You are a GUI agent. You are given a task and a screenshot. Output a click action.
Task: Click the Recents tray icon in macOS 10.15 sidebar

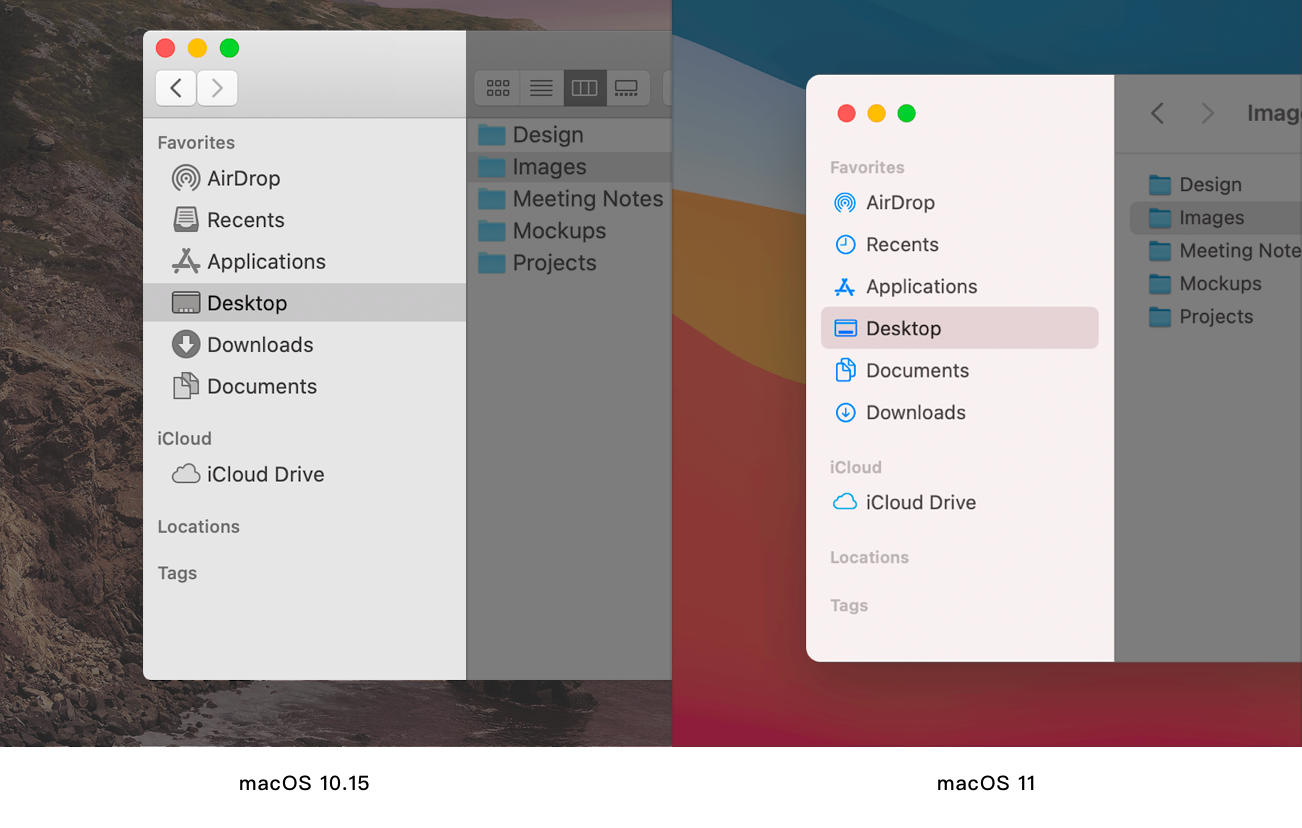186,219
